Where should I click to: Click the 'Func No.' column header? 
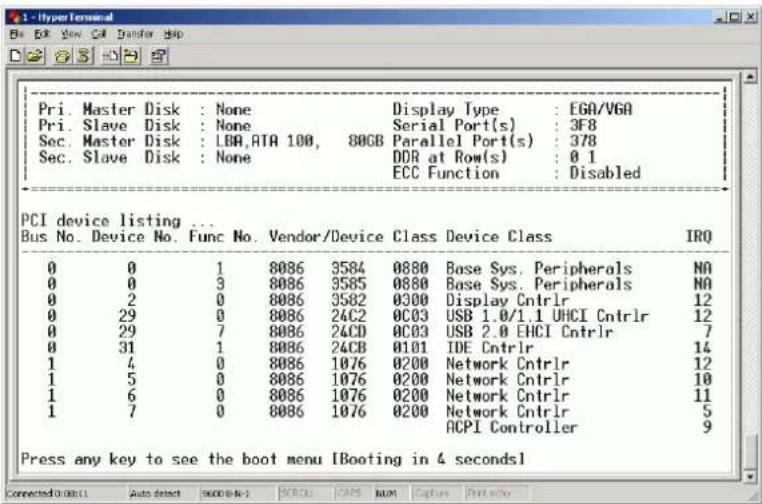[222, 237]
